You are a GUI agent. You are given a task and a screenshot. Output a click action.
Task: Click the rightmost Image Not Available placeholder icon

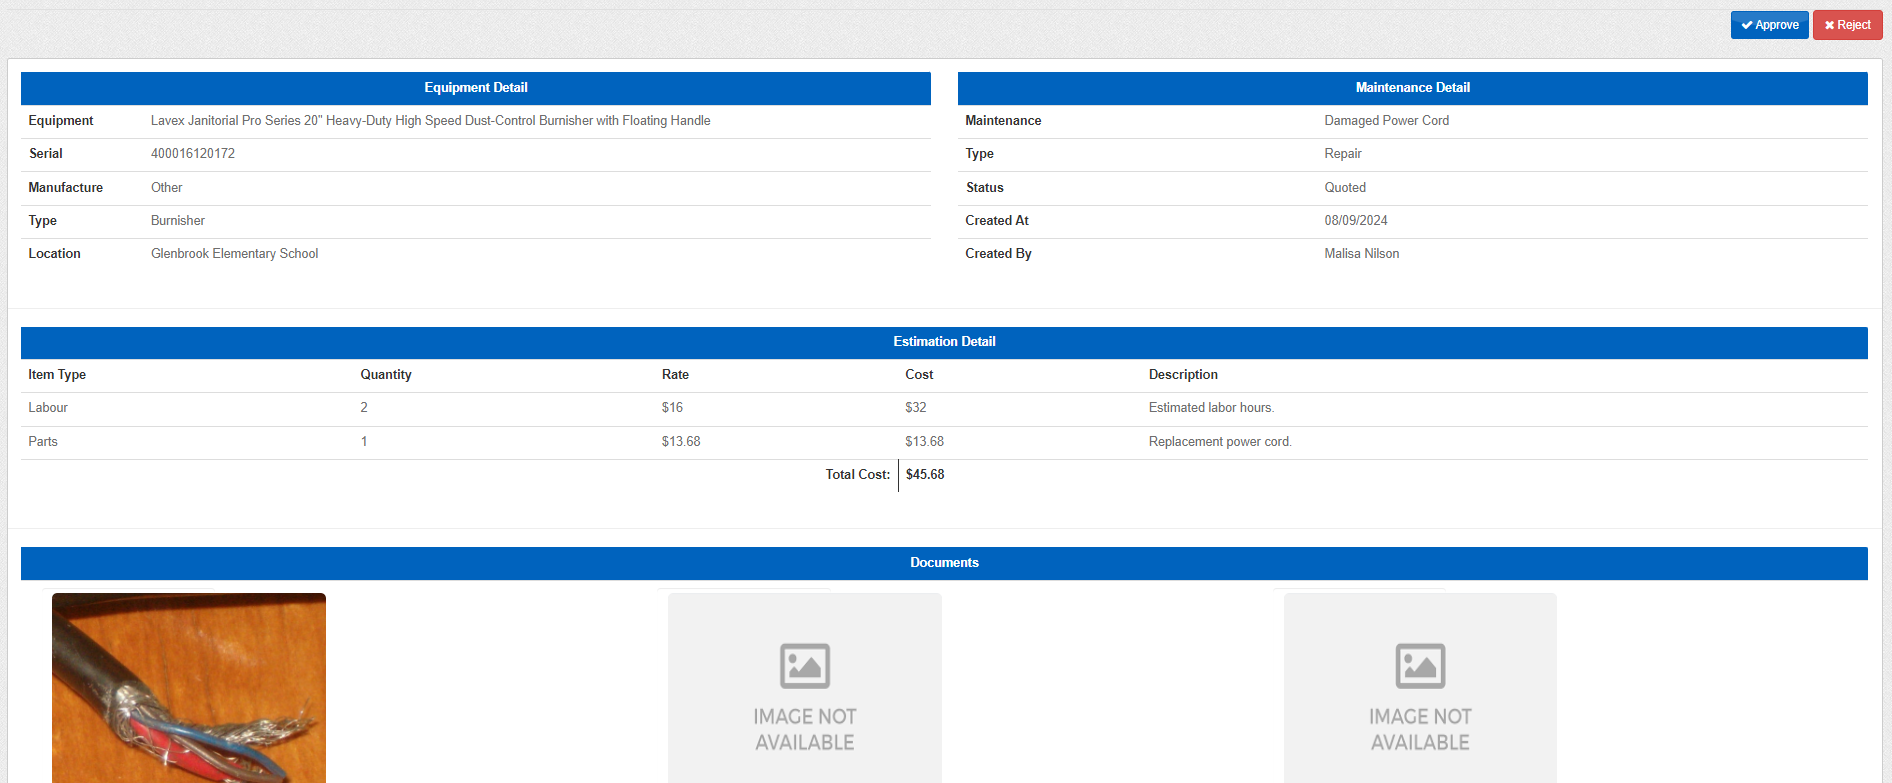point(1420,666)
